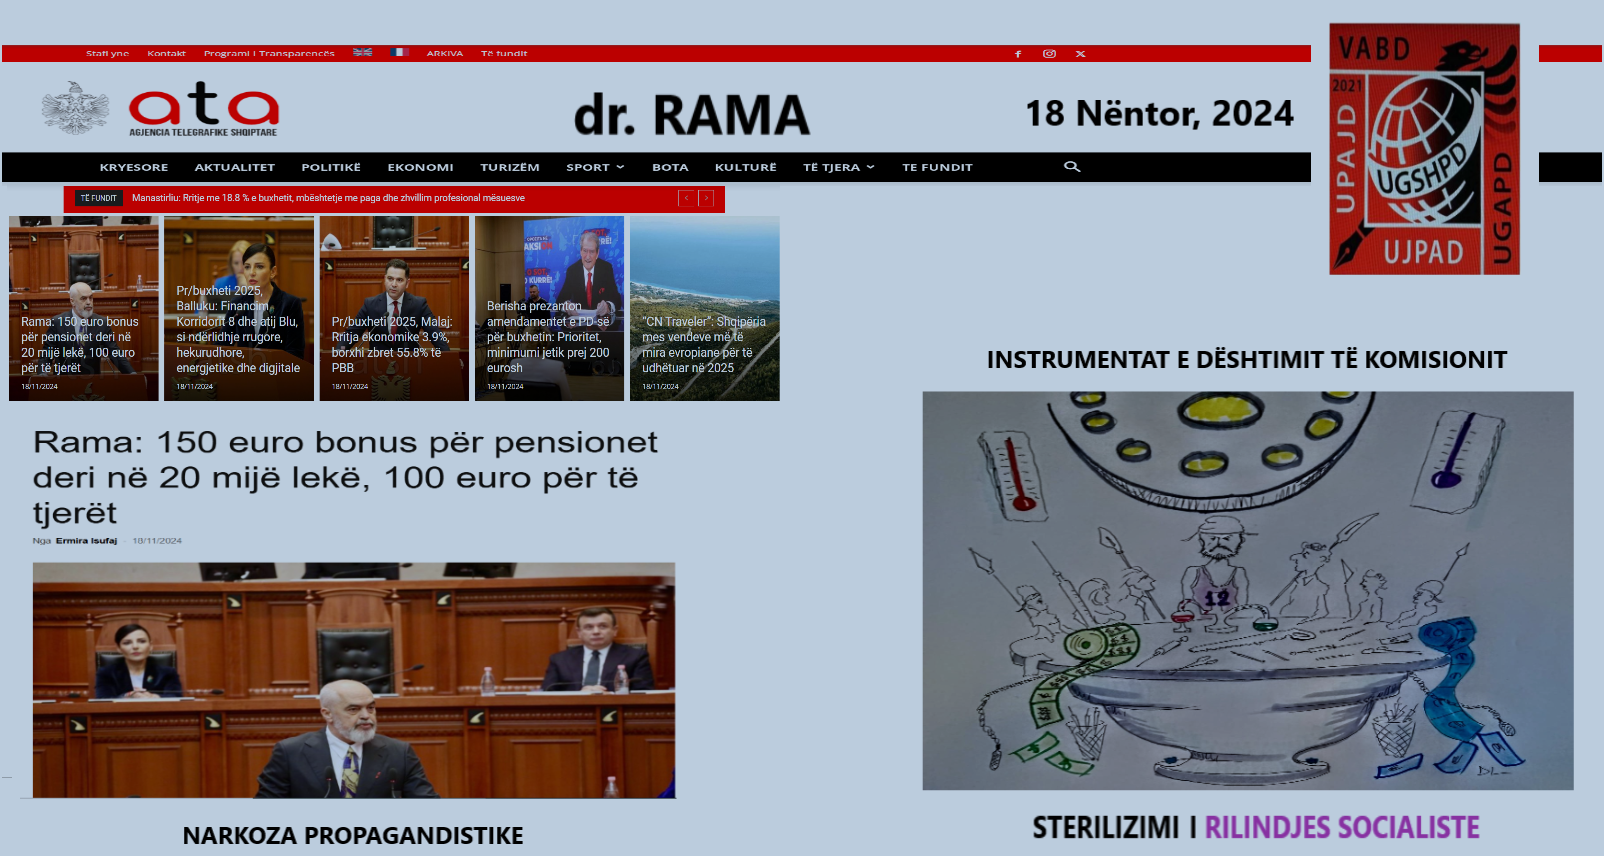Viewport: 1604px width, 856px height.
Task: Click the ATA agency logo
Action: 204,109
